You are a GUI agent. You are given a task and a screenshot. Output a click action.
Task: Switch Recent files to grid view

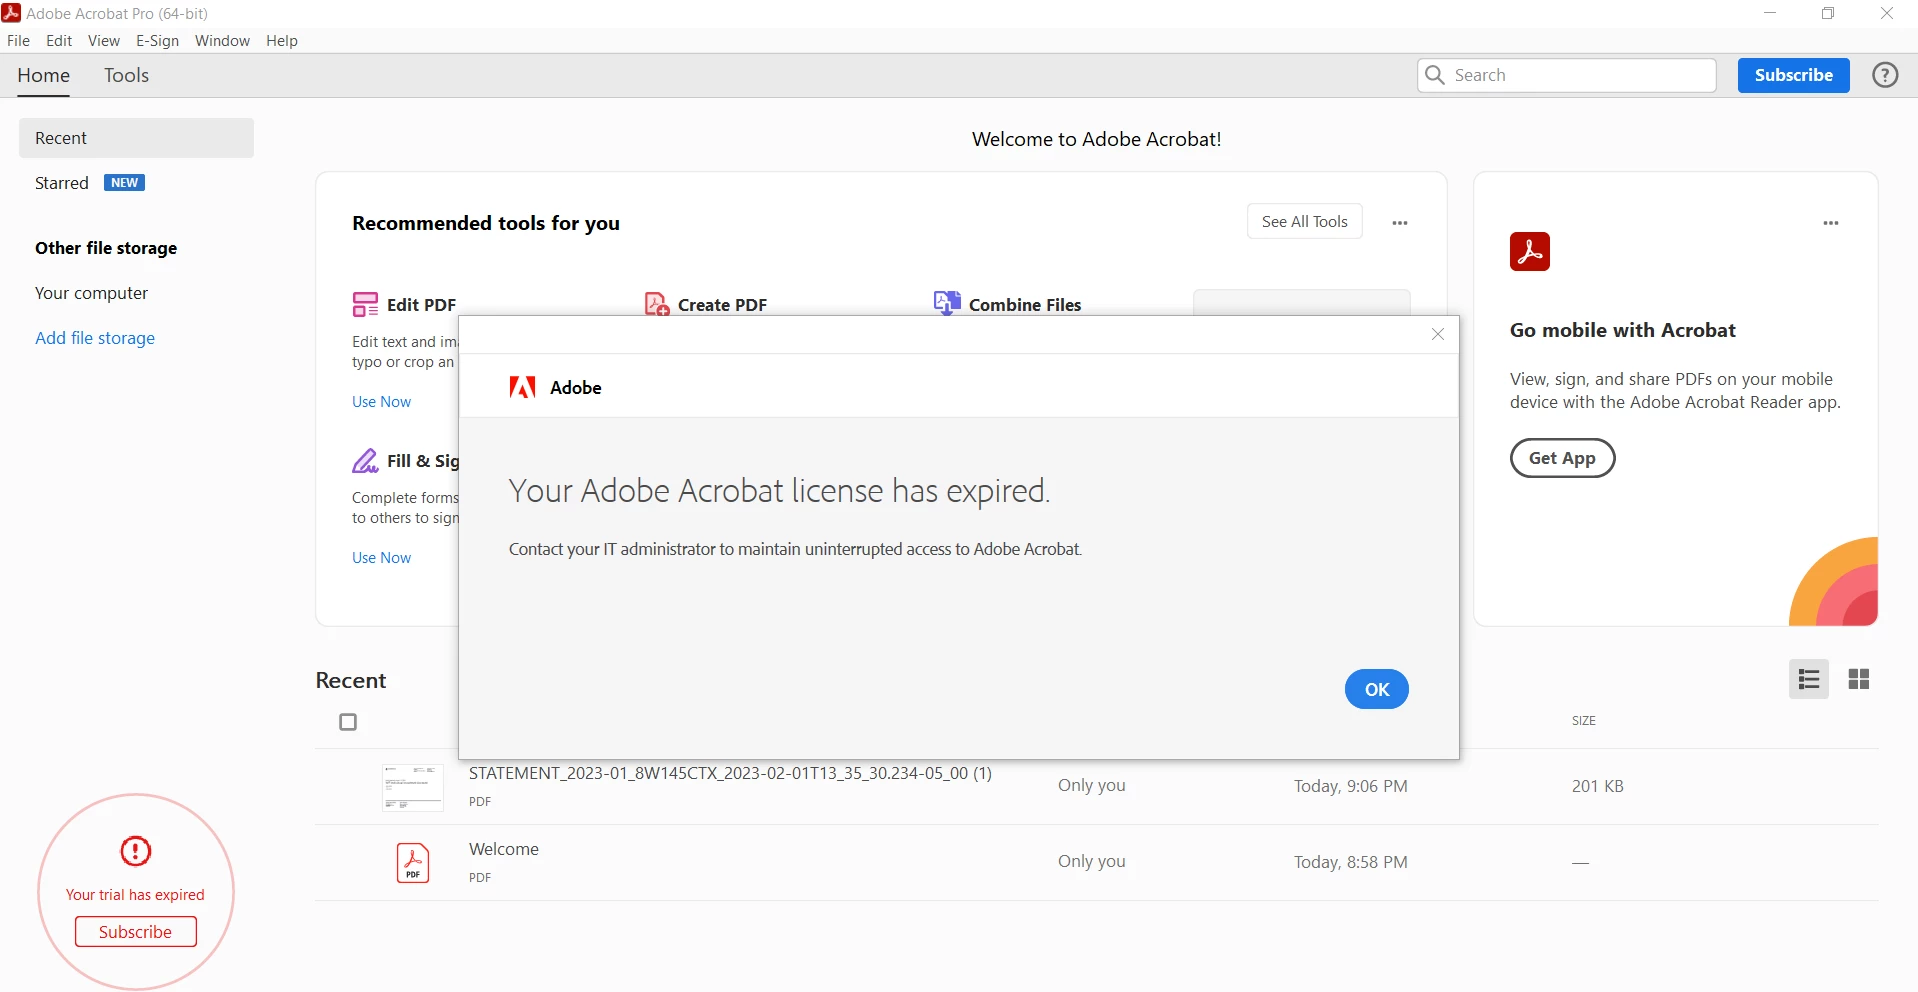1859,680
